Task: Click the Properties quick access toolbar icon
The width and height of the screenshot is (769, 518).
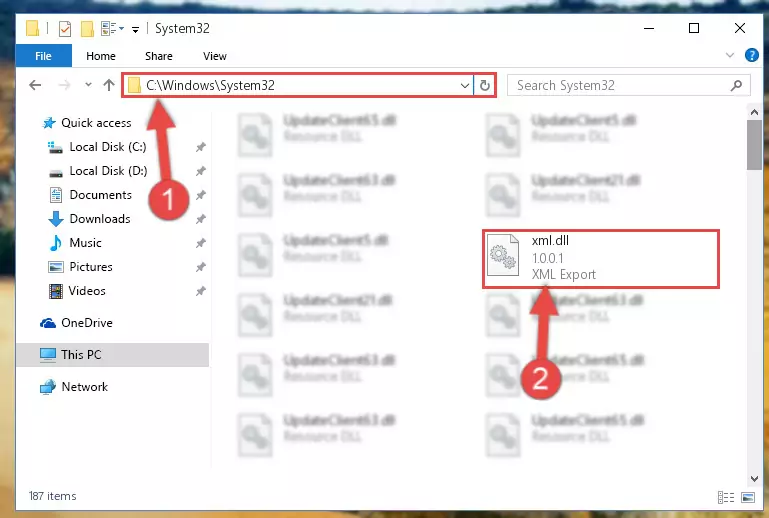Action: coord(65,29)
